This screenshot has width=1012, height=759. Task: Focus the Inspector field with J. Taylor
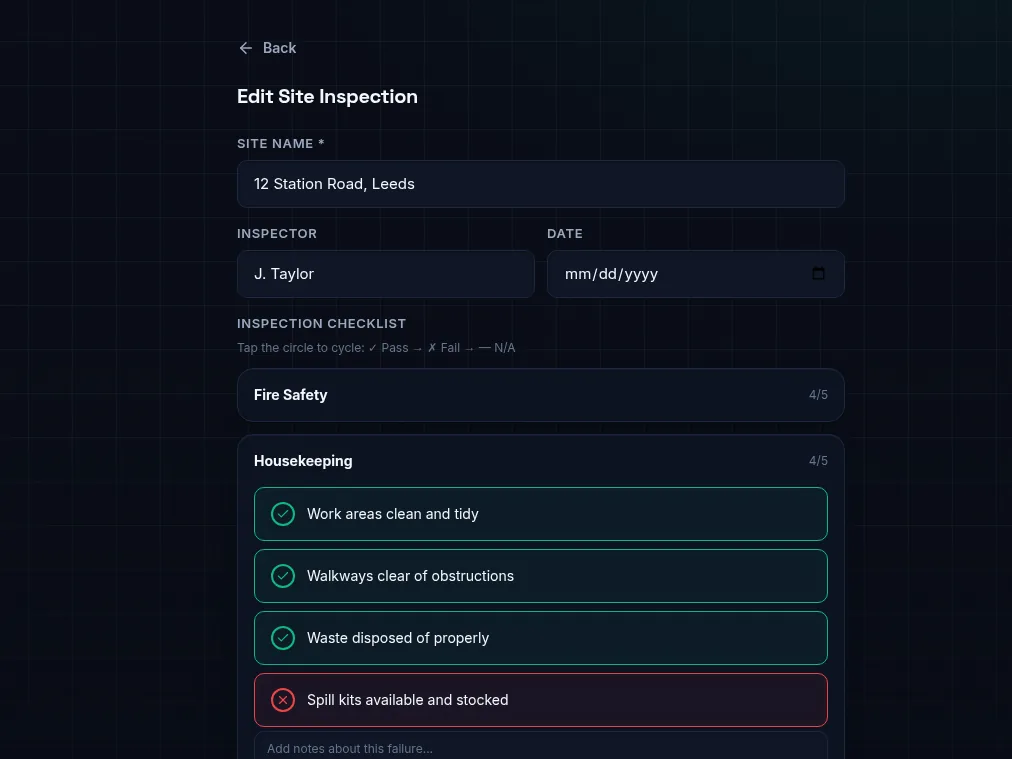pyautogui.click(x=386, y=274)
